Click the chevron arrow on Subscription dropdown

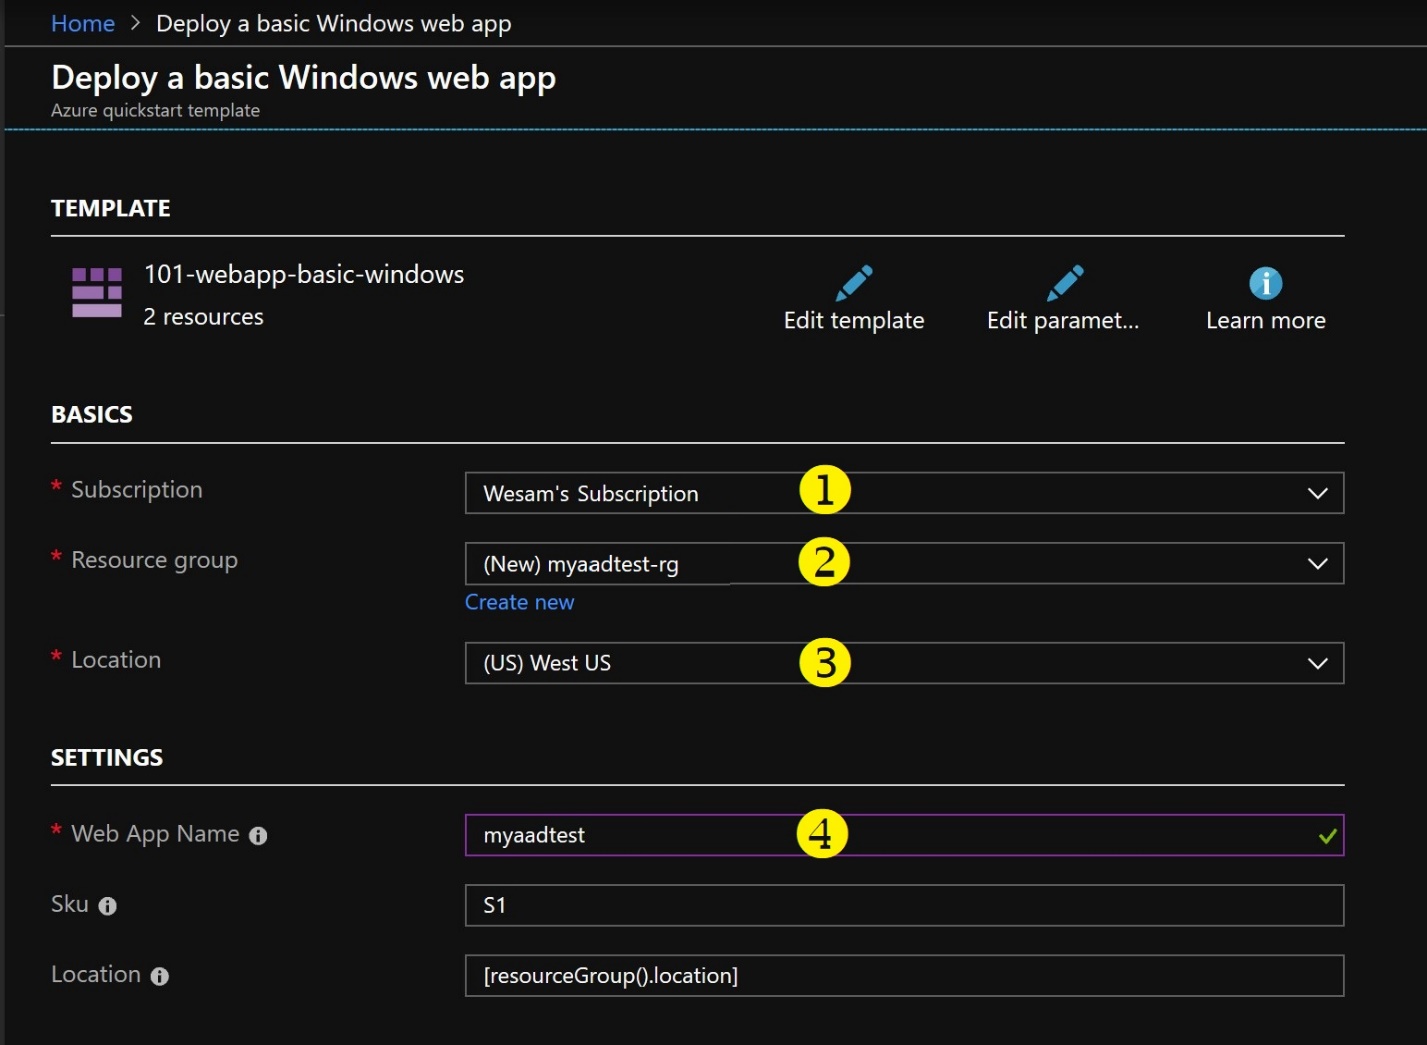coord(1318,493)
